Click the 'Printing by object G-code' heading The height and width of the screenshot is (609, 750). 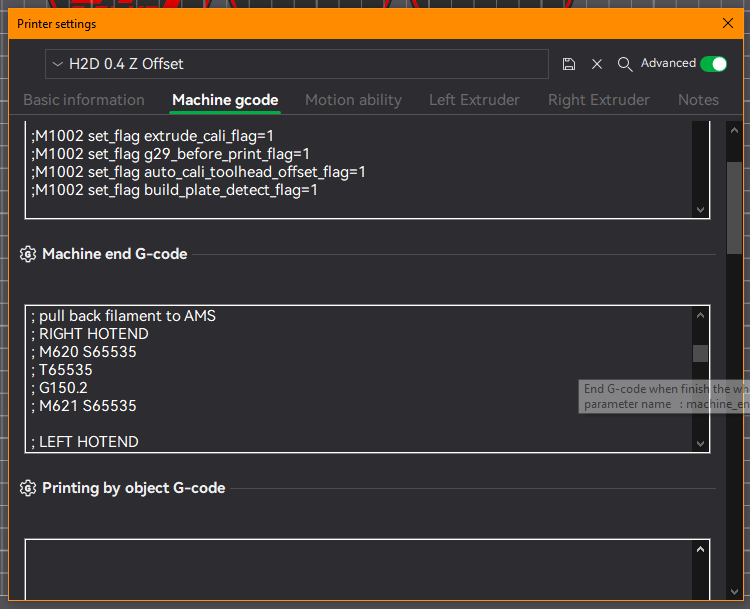point(133,488)
